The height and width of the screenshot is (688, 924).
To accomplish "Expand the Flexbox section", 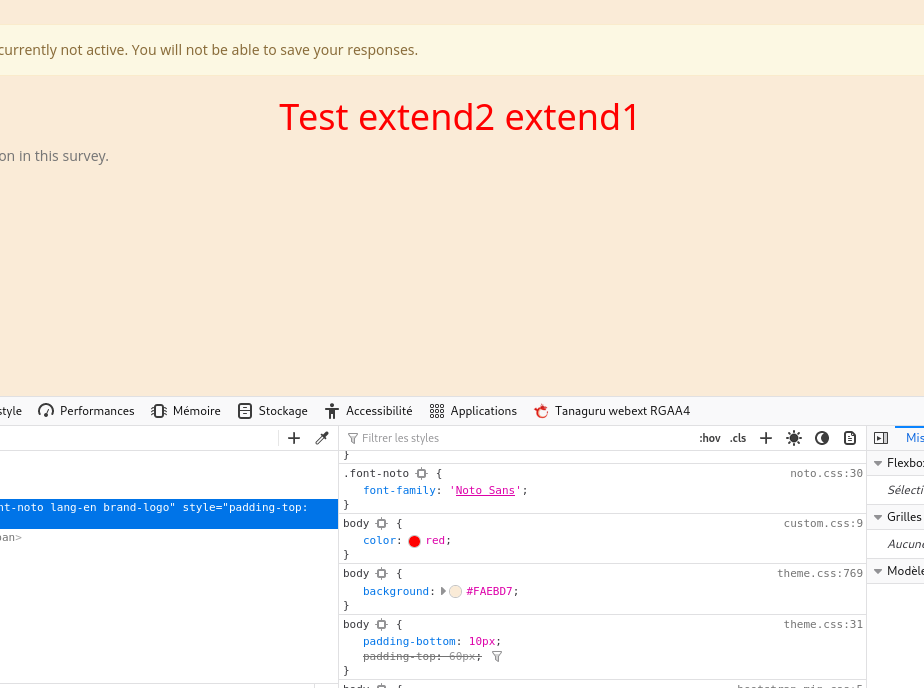I will coord(878,463).
